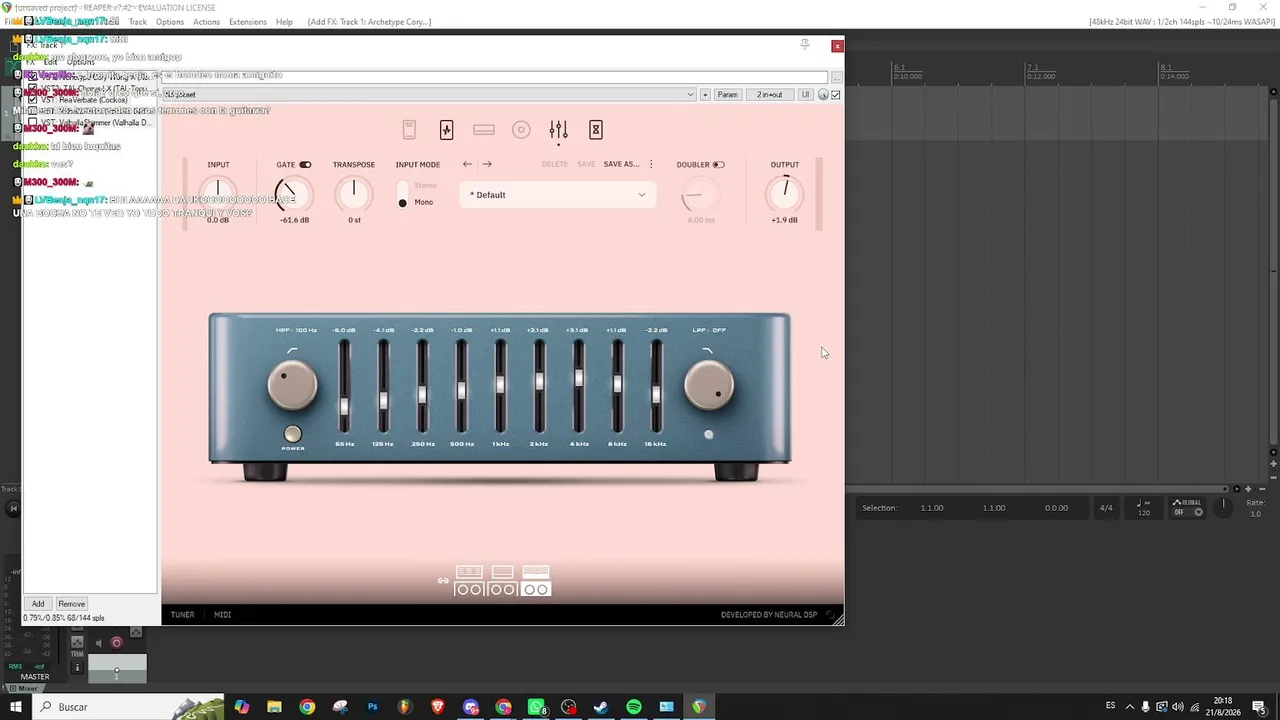
Task: Click the Output knob
Action: pos(784,194)
